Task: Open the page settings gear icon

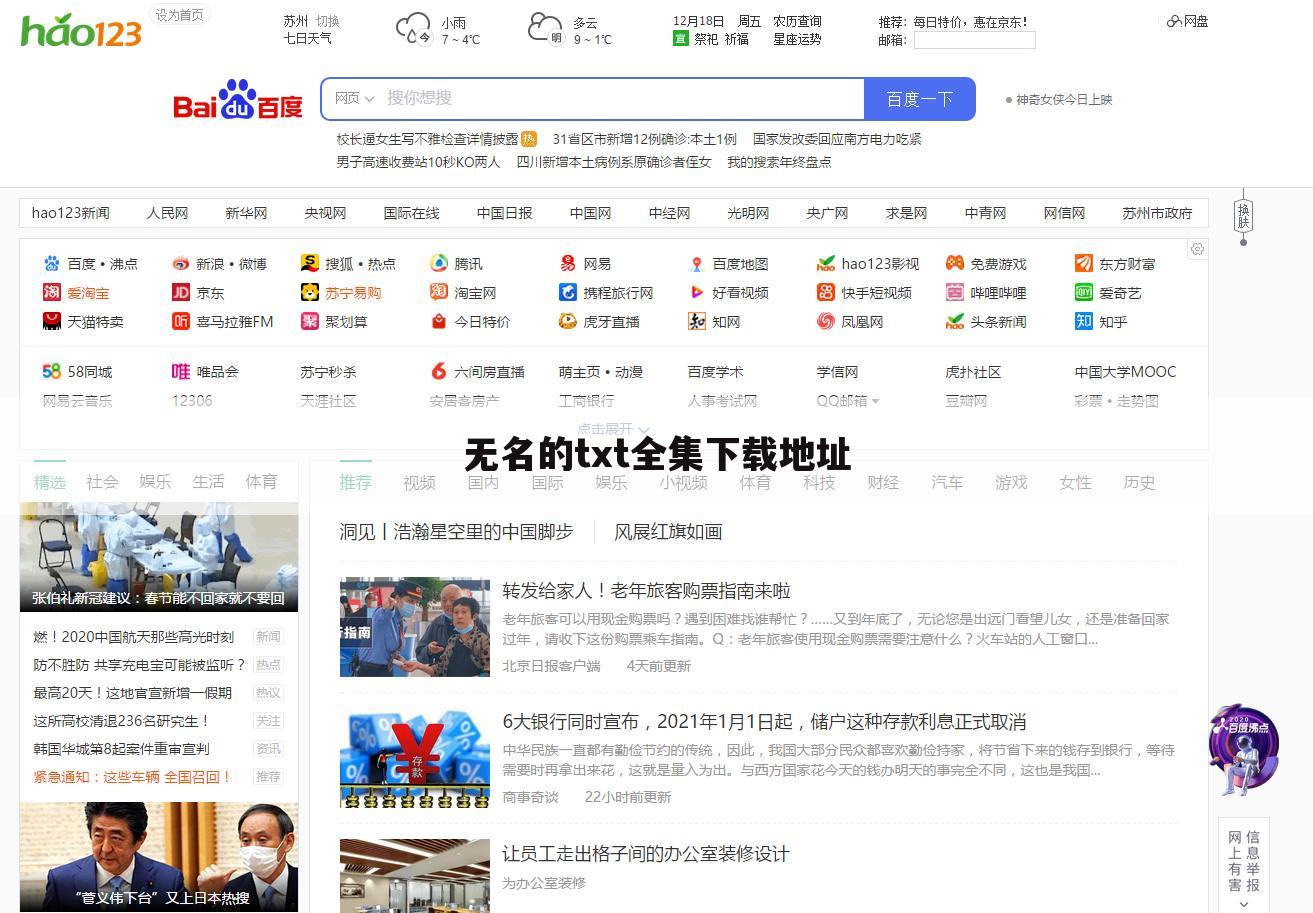Action: tap(1197, 249)
